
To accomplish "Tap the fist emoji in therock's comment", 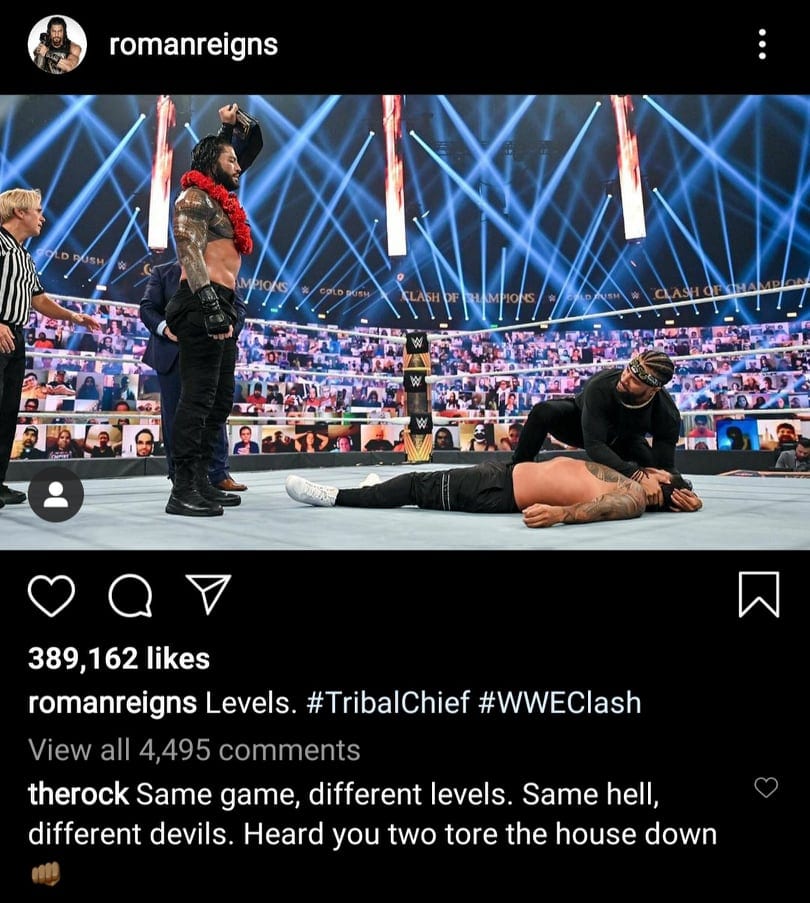I will click(x=45, y=874).
